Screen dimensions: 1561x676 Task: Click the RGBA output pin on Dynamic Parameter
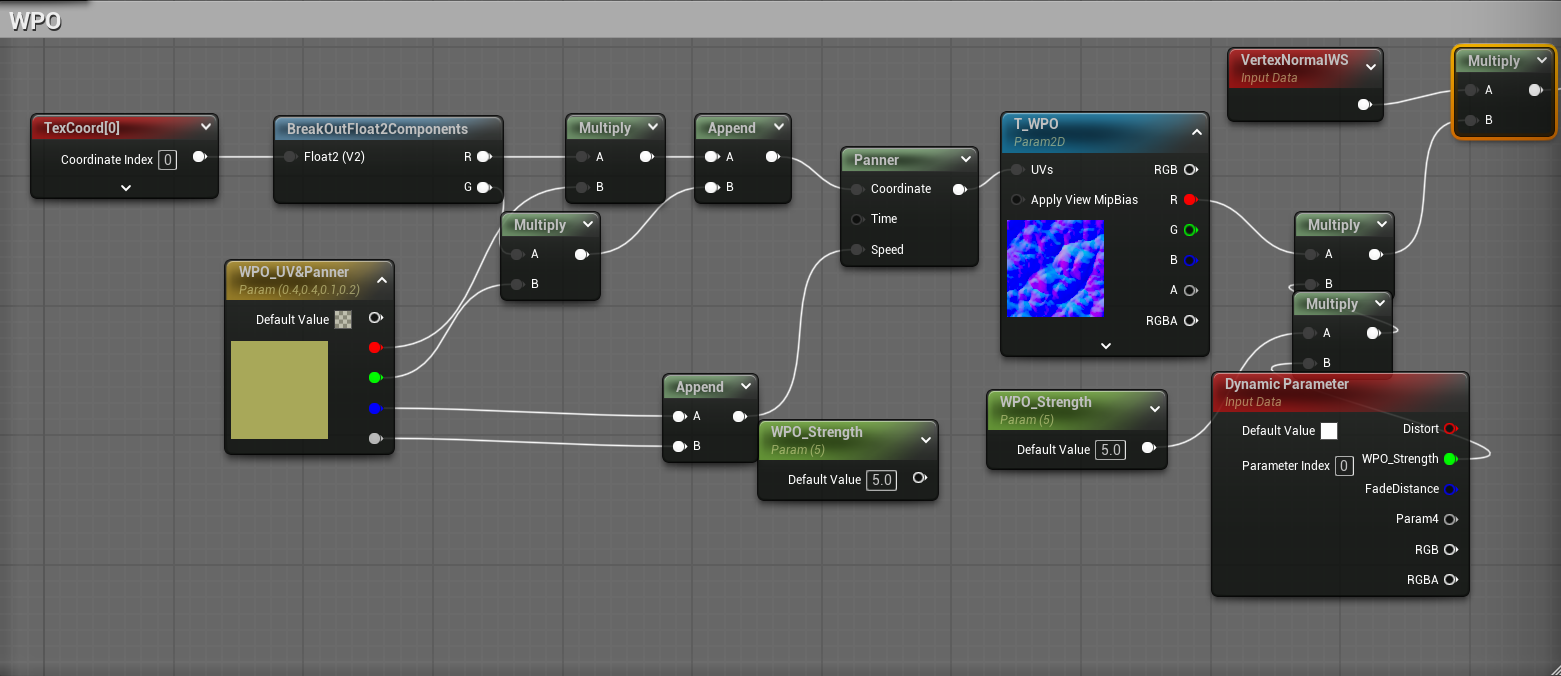click(x=1450, y=579)
